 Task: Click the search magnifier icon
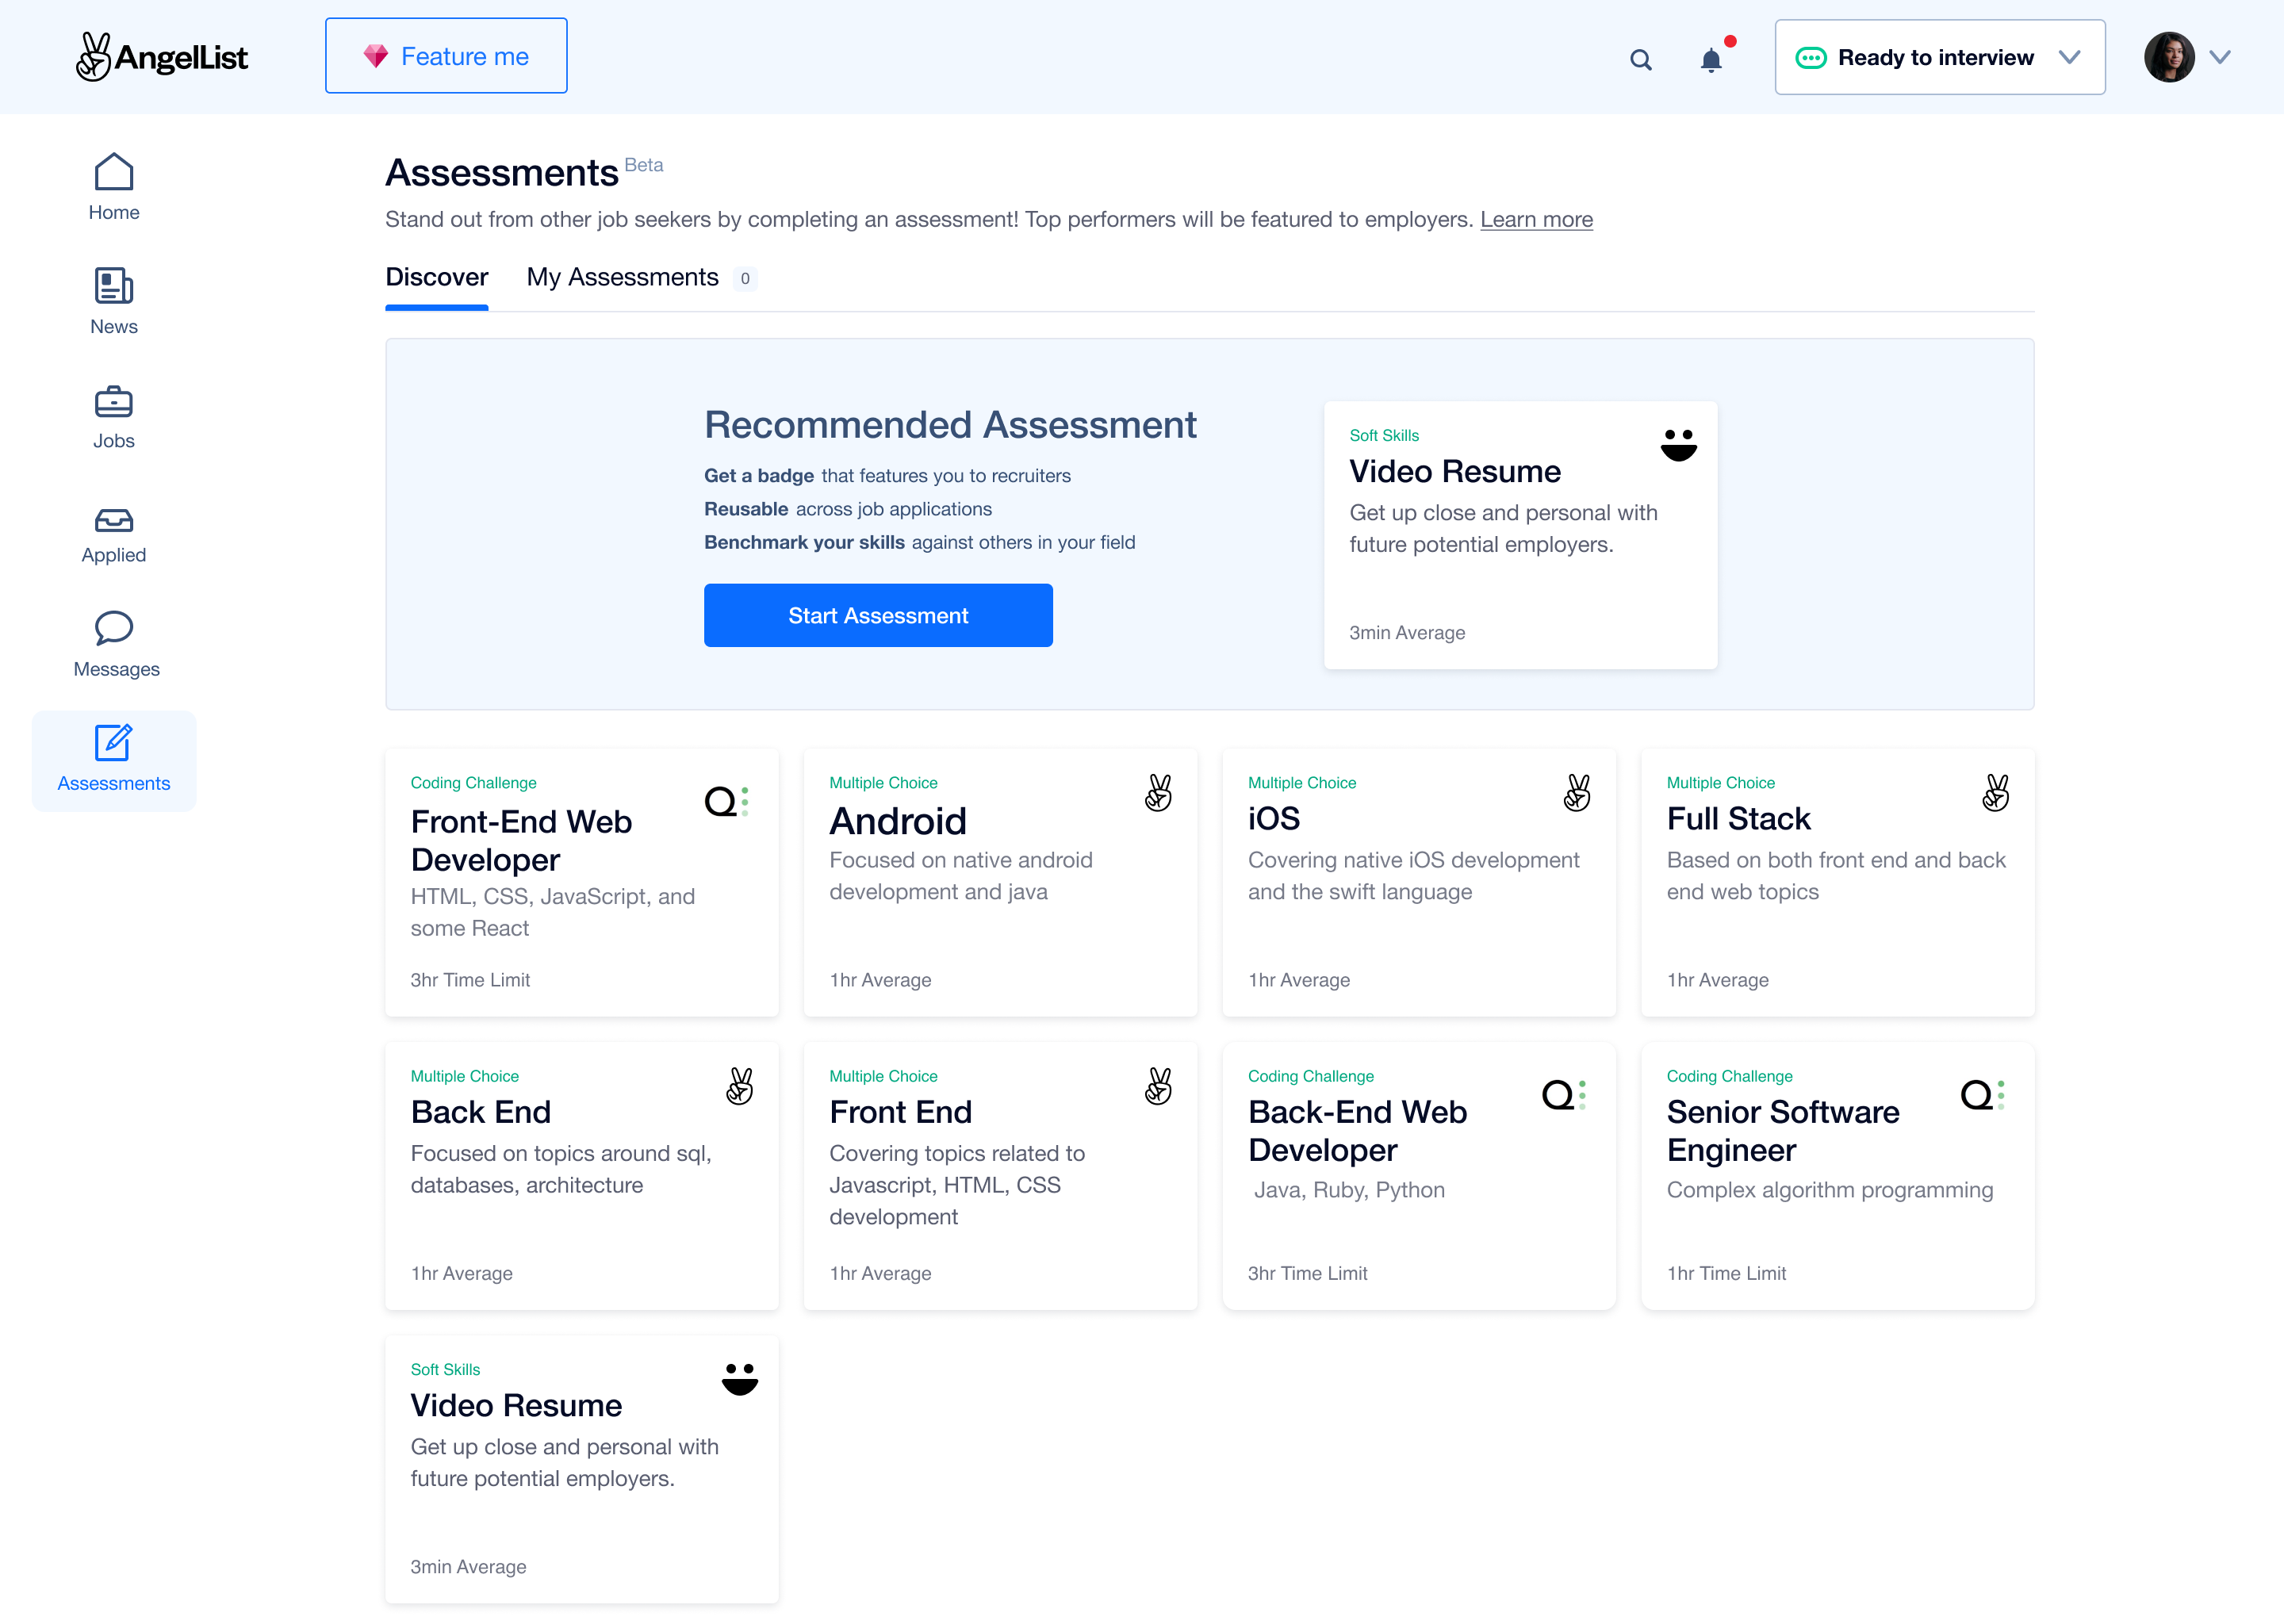(1641, 60)
